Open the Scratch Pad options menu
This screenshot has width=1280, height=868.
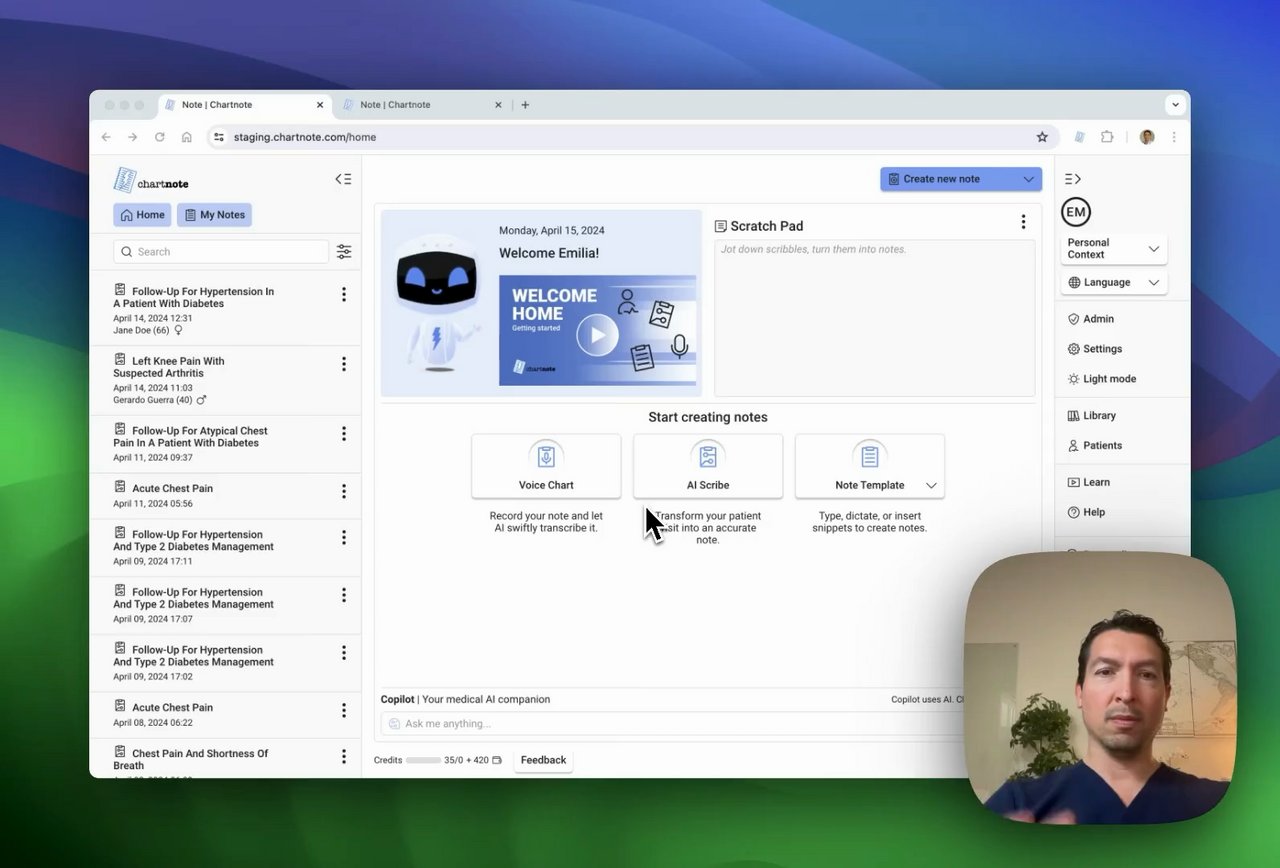(x=1023, y=222)
